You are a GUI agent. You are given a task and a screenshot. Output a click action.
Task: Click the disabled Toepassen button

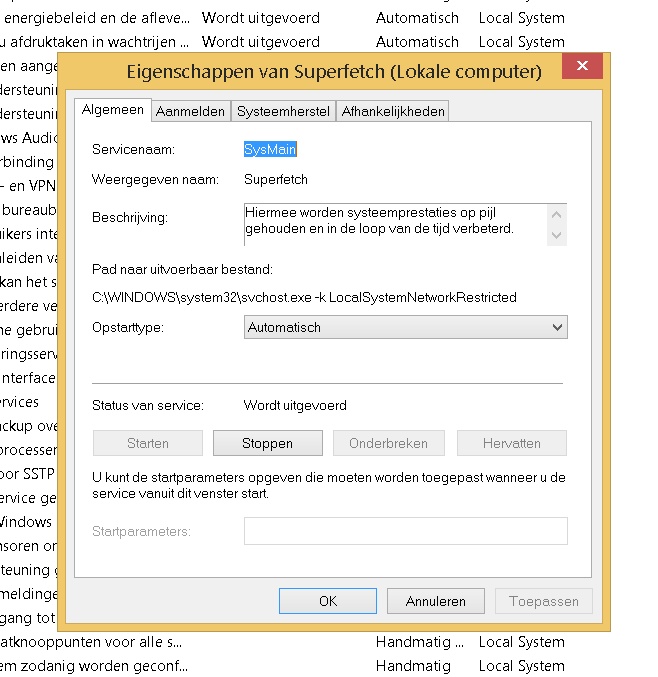pos(544,601)
